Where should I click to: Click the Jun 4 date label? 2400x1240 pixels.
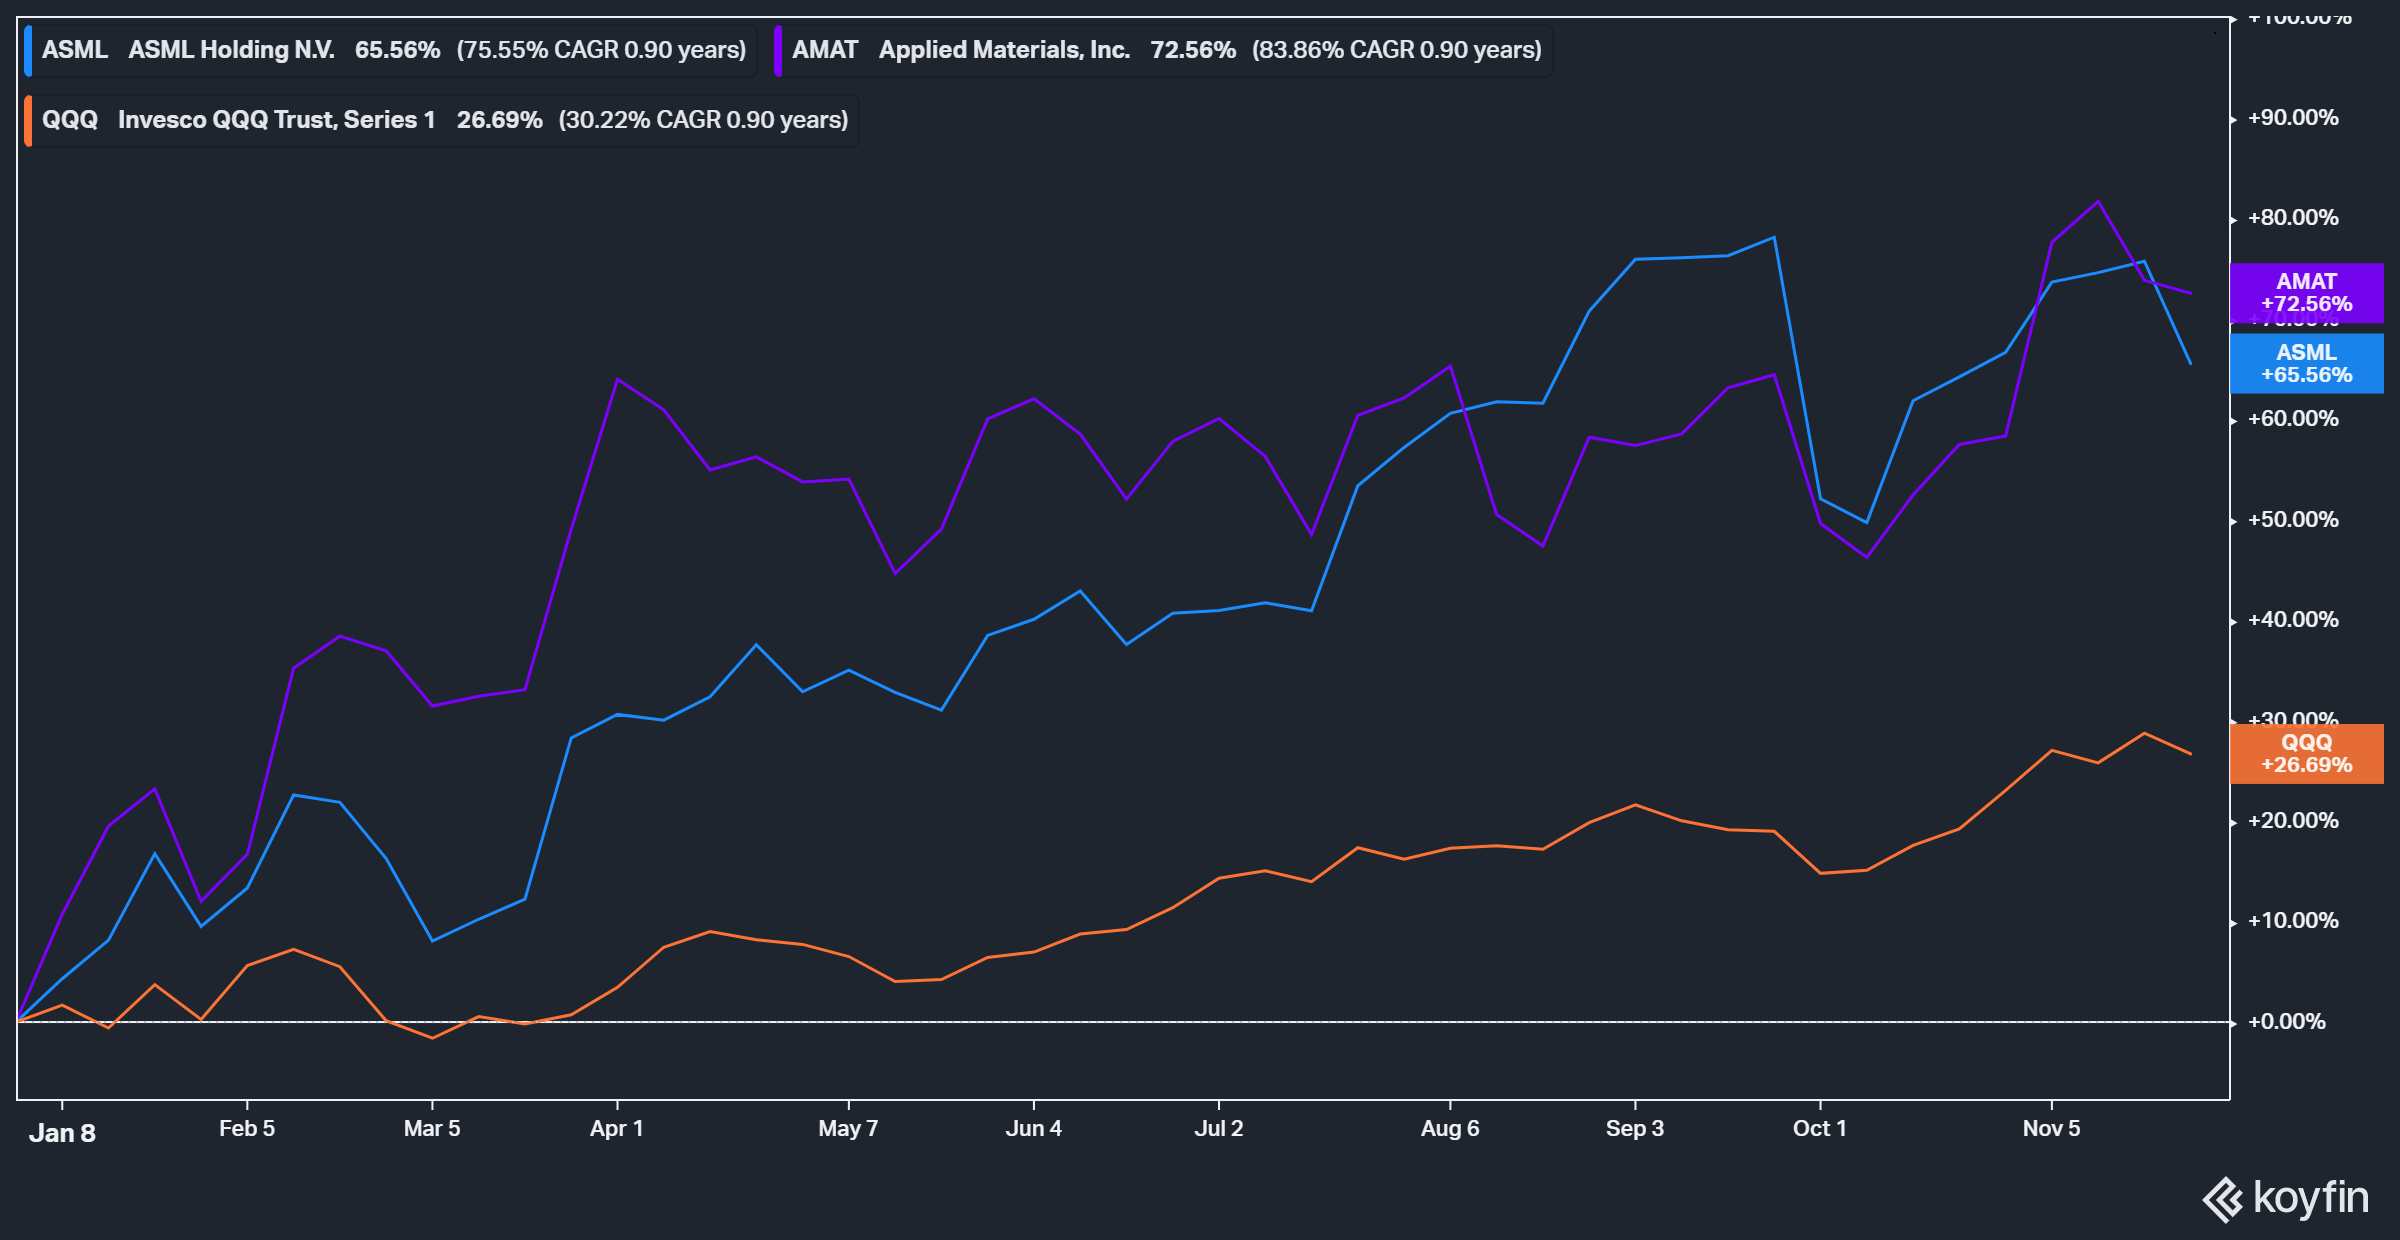tap(1034, 1128)
